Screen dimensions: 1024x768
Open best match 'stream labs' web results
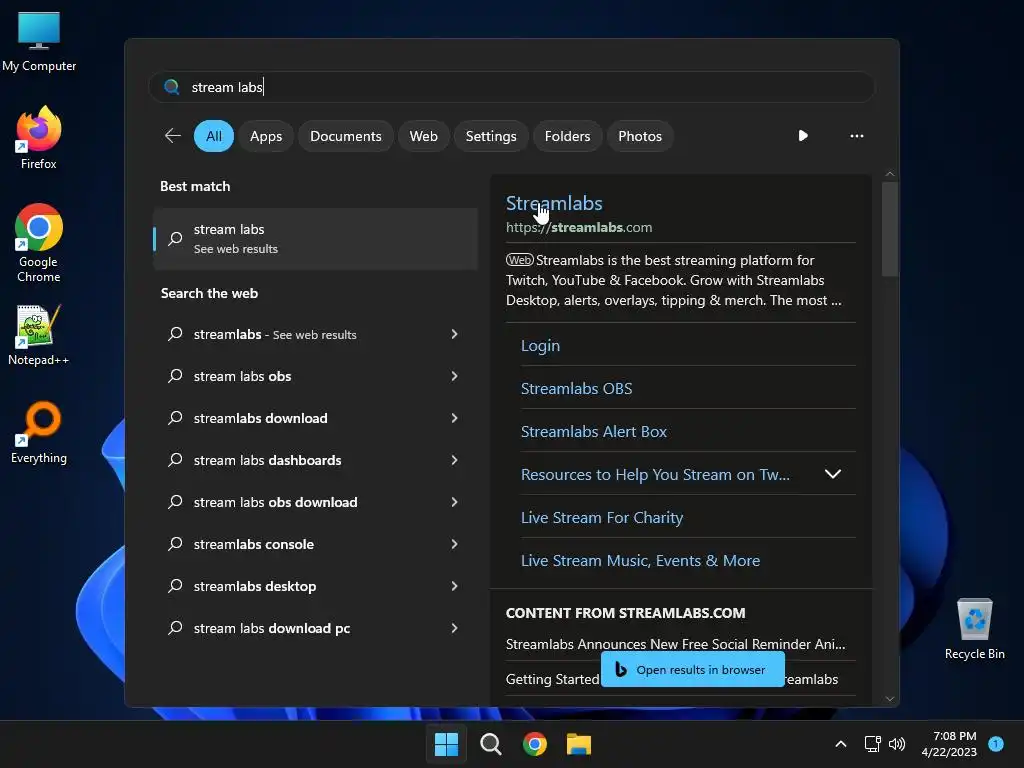[315, 239]
